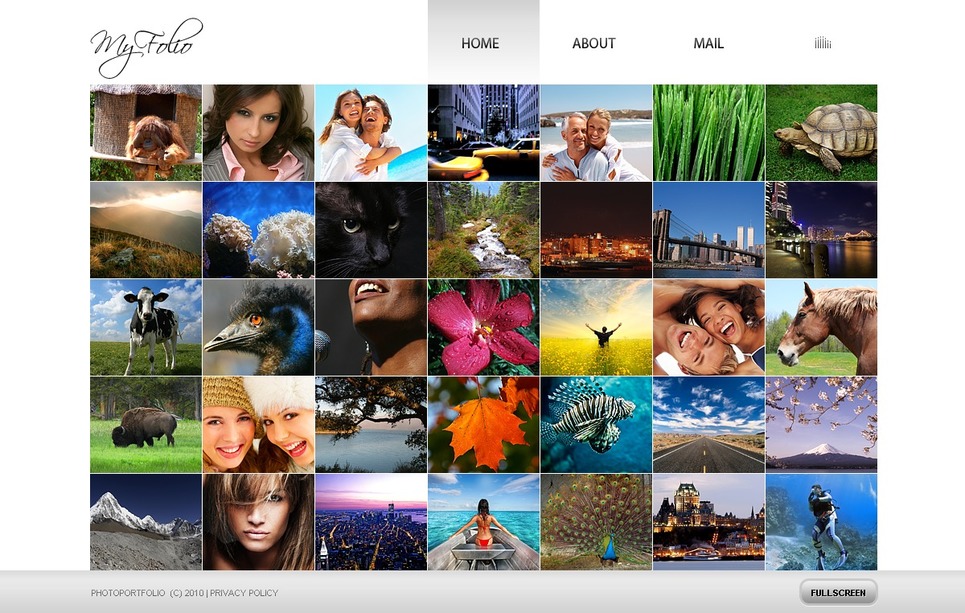Activate the FULLSCREEN button
The height and width of the screenshot is (613, 965).
pyautogui.click(x=838, y=593)
